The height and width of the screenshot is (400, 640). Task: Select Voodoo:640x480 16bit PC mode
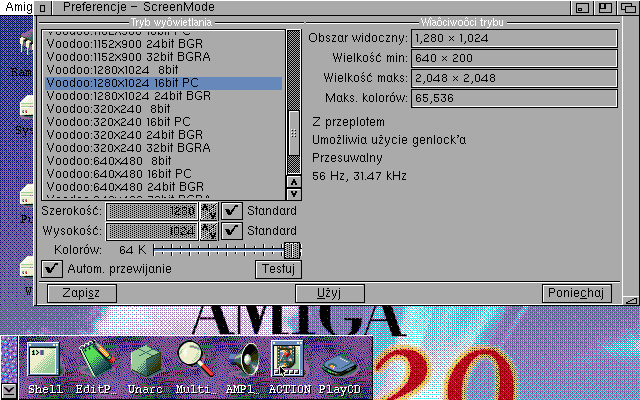[x=163, y=174]
